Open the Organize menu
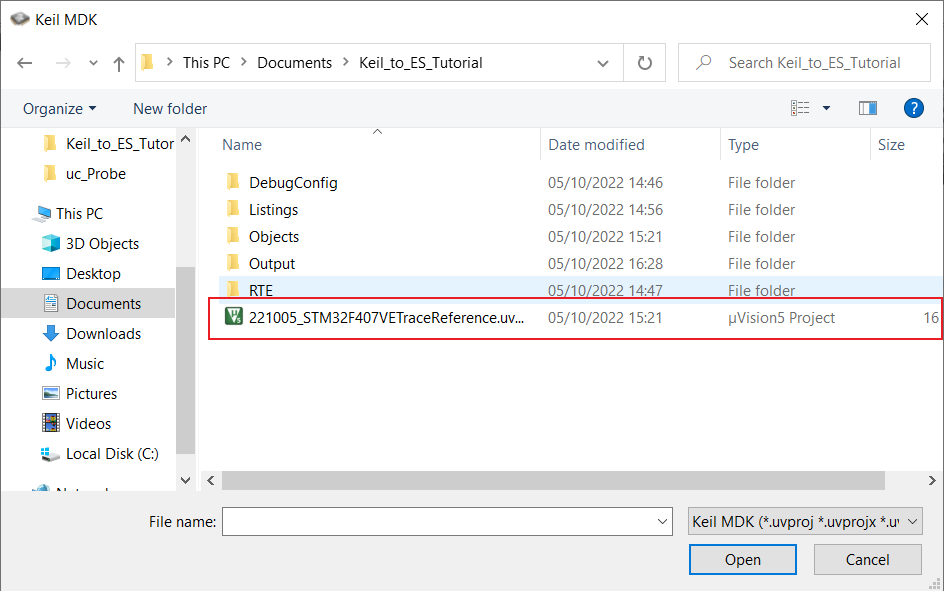This screenshot has width=946, height=591. tap(60, 108)
